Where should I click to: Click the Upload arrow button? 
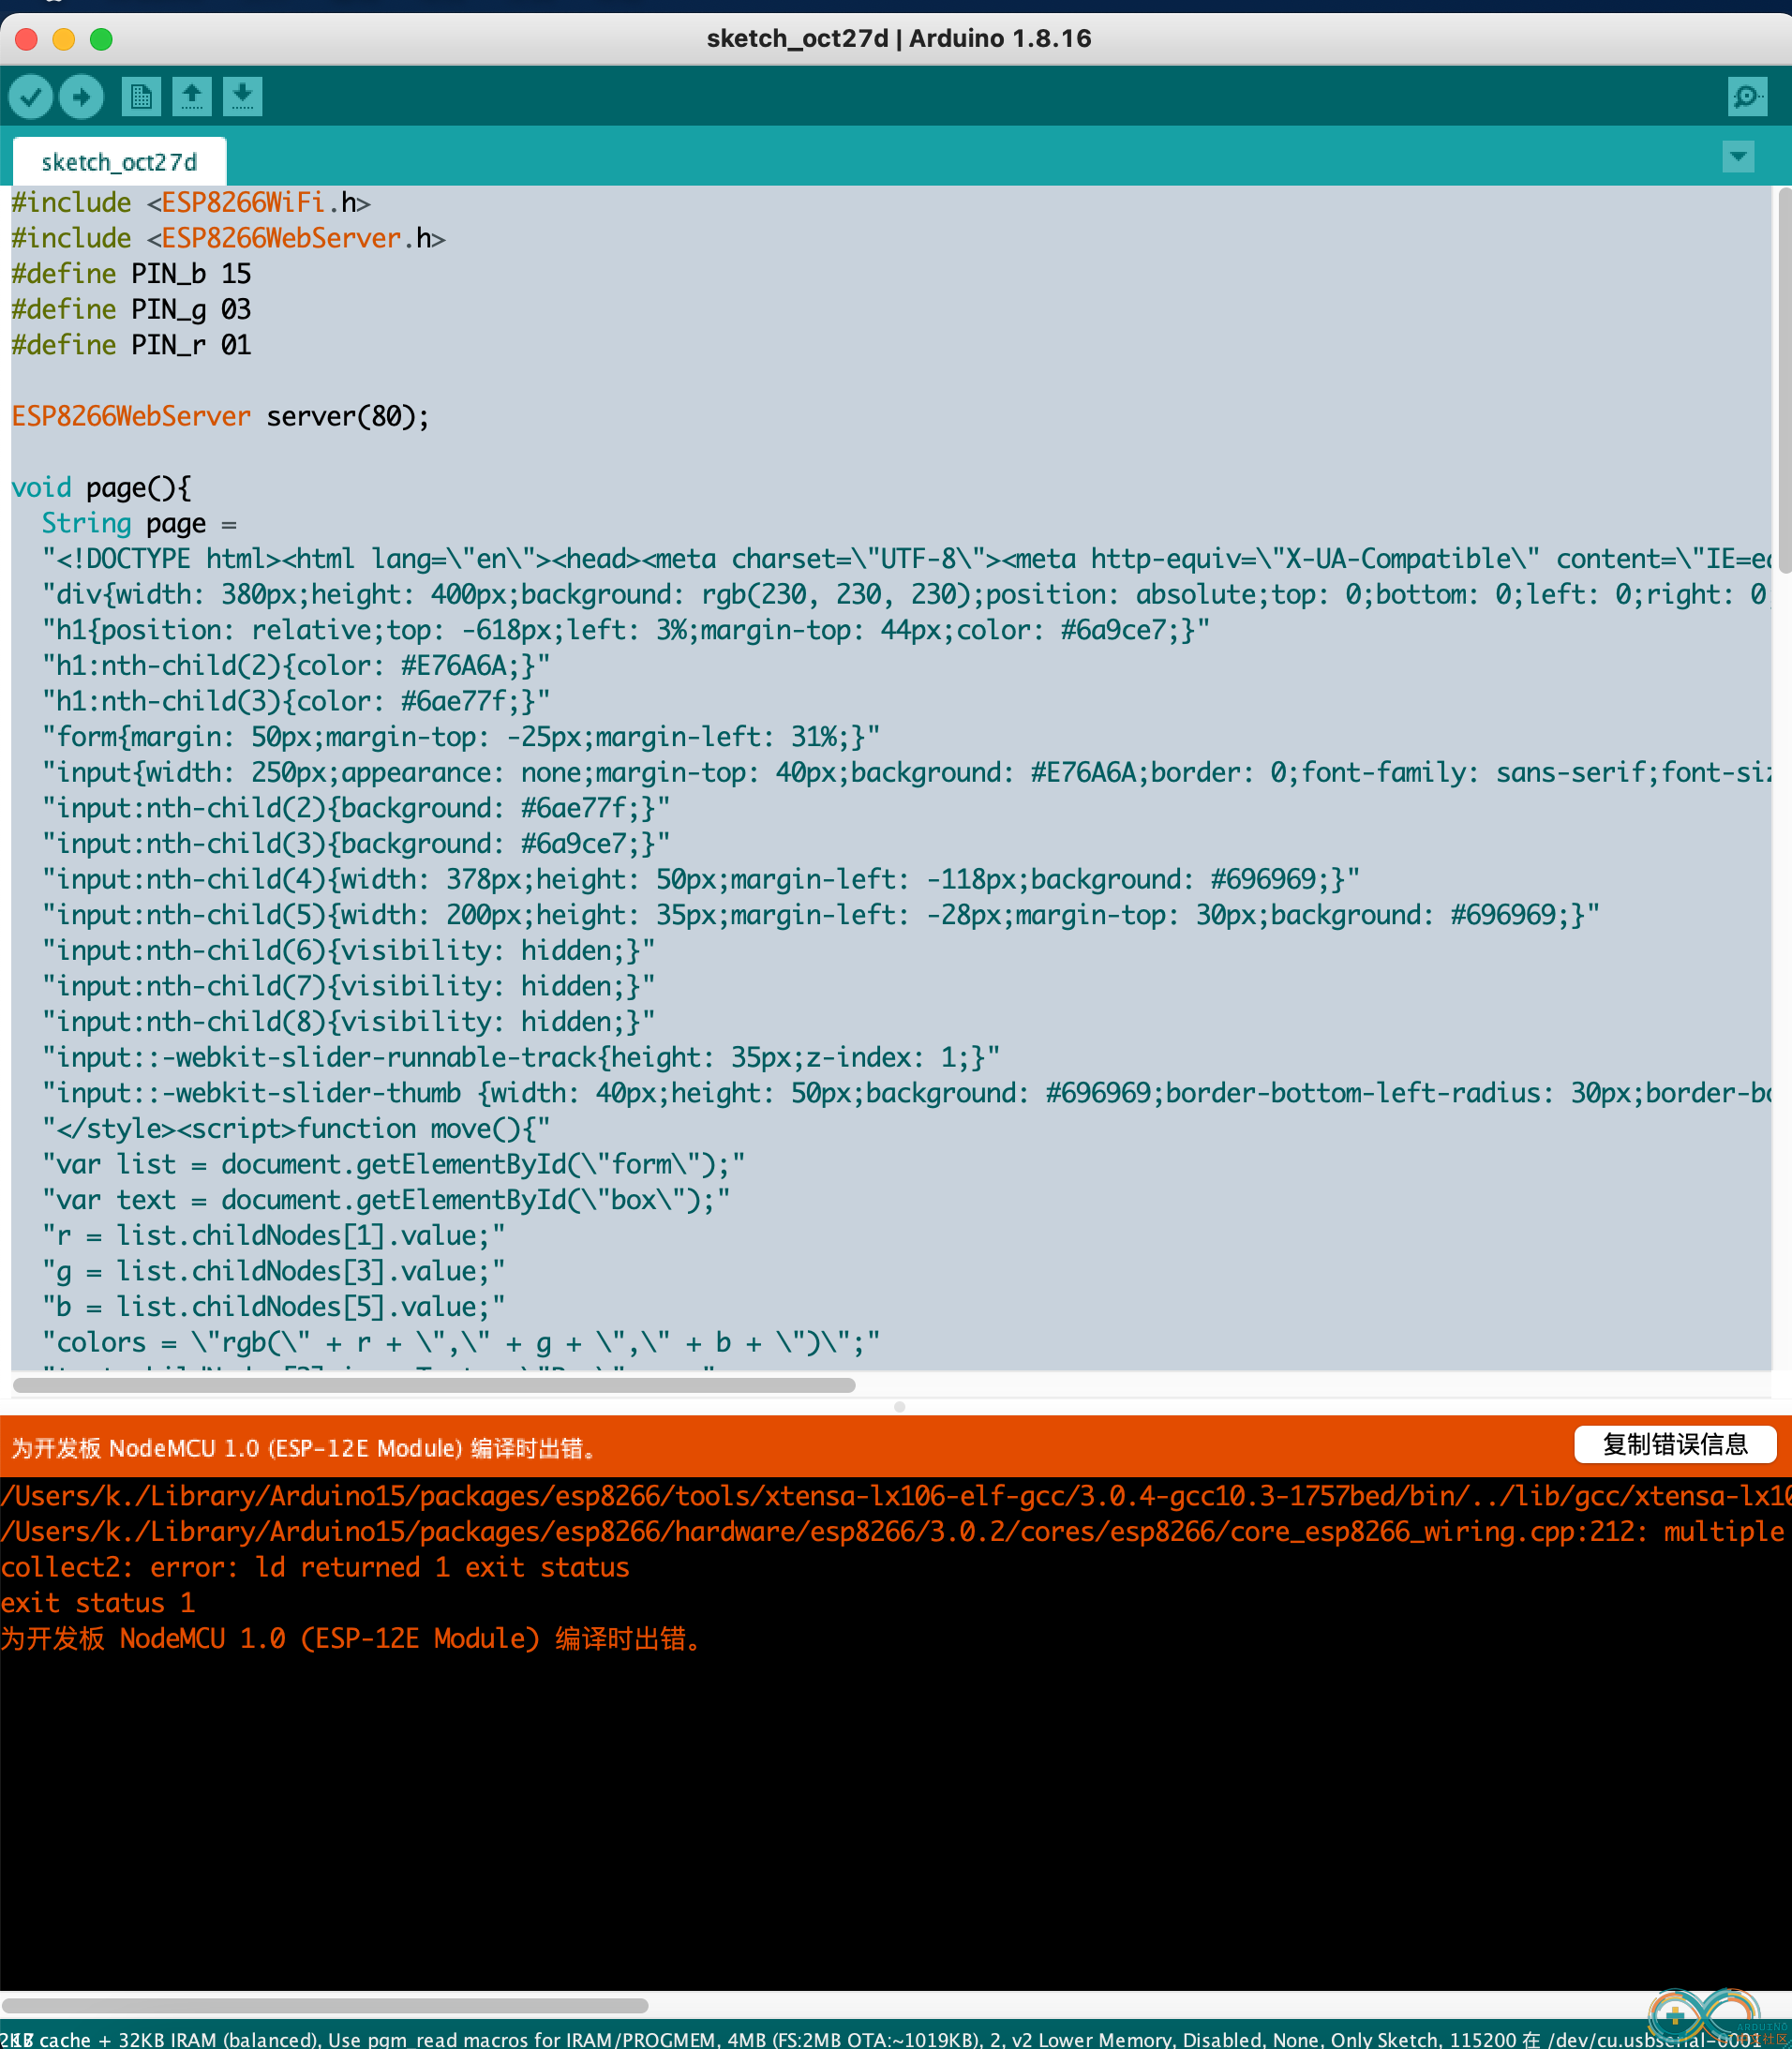tap(81, 97)
